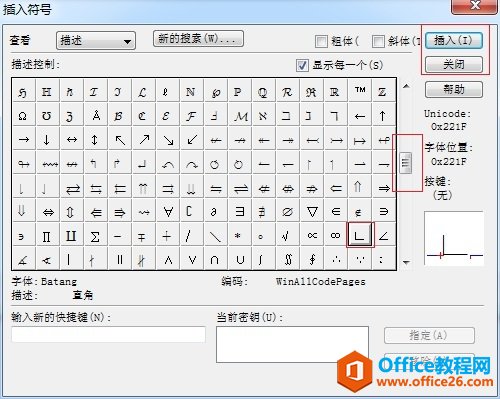Select the for-all ∀ symbol
500x399 pixels.
(168, 211)
